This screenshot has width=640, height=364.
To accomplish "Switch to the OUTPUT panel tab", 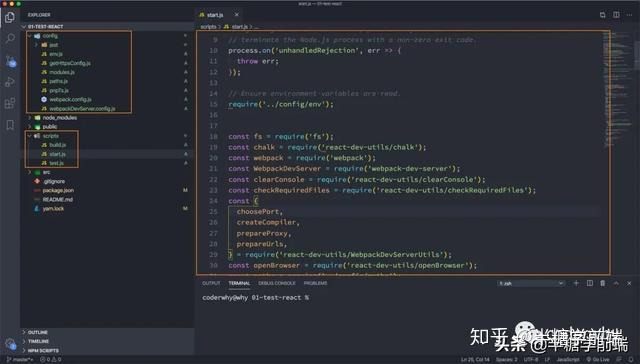I will 211,283.
